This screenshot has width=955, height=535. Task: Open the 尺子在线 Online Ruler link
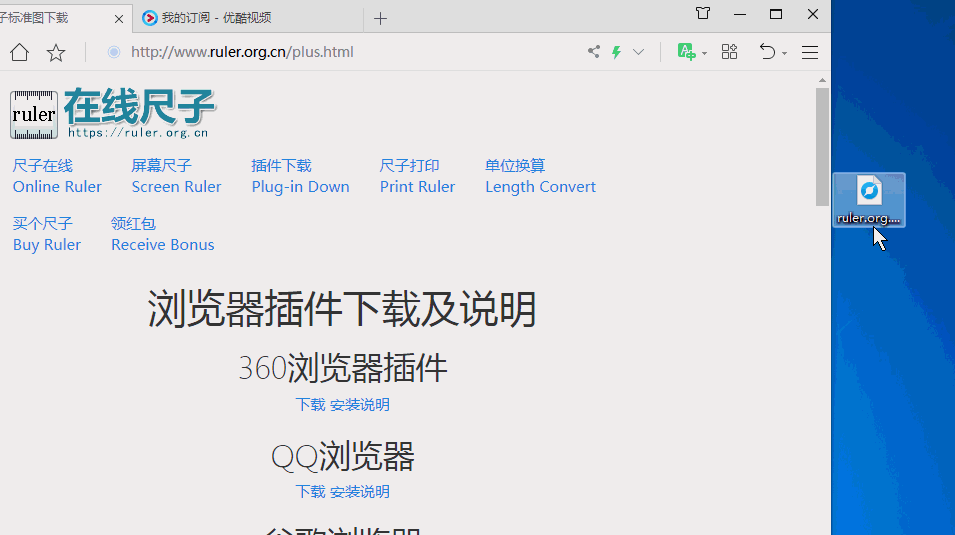pos(57,176)
